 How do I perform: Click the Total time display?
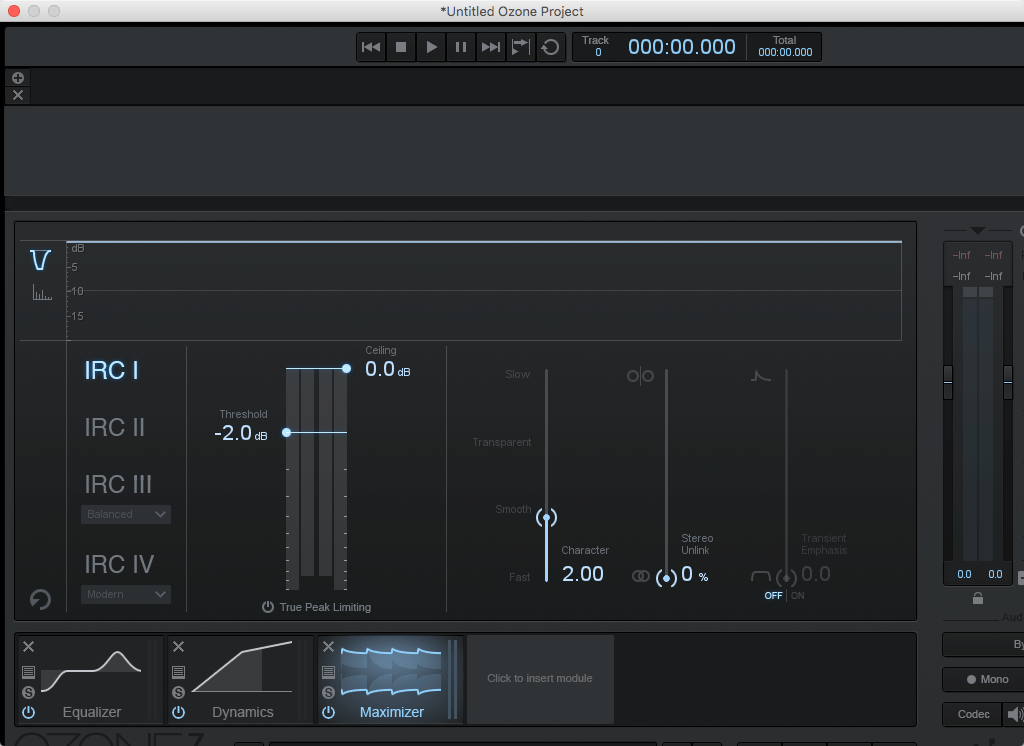785,46
